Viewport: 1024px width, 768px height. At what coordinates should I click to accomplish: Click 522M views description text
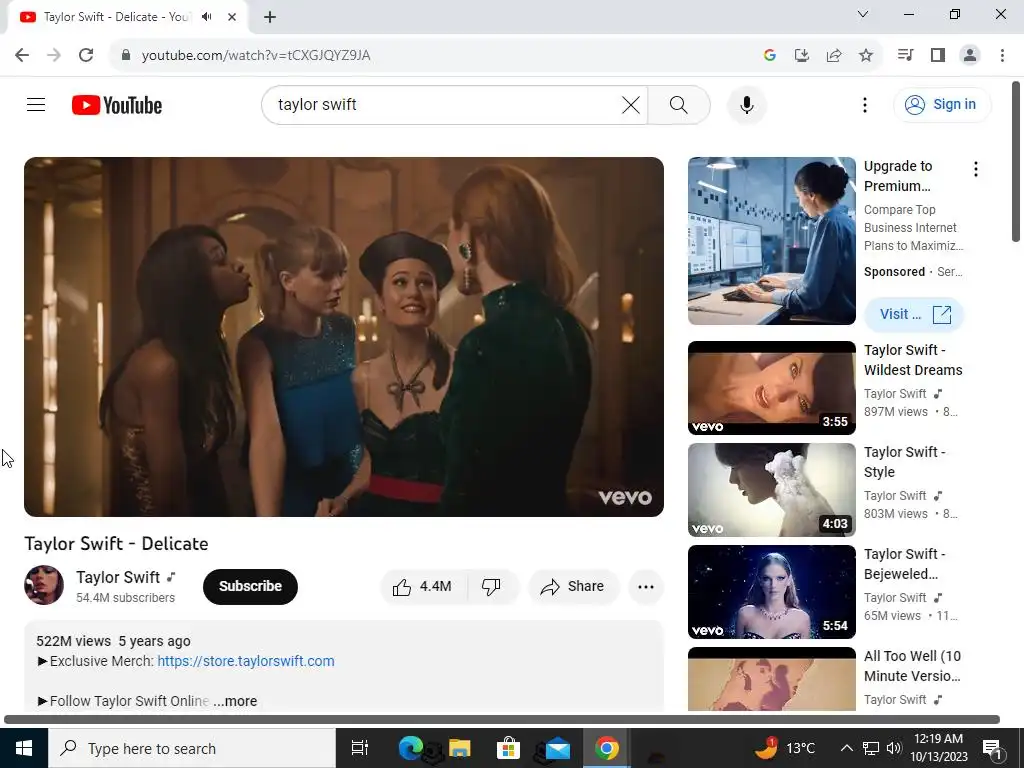point(73,641)
